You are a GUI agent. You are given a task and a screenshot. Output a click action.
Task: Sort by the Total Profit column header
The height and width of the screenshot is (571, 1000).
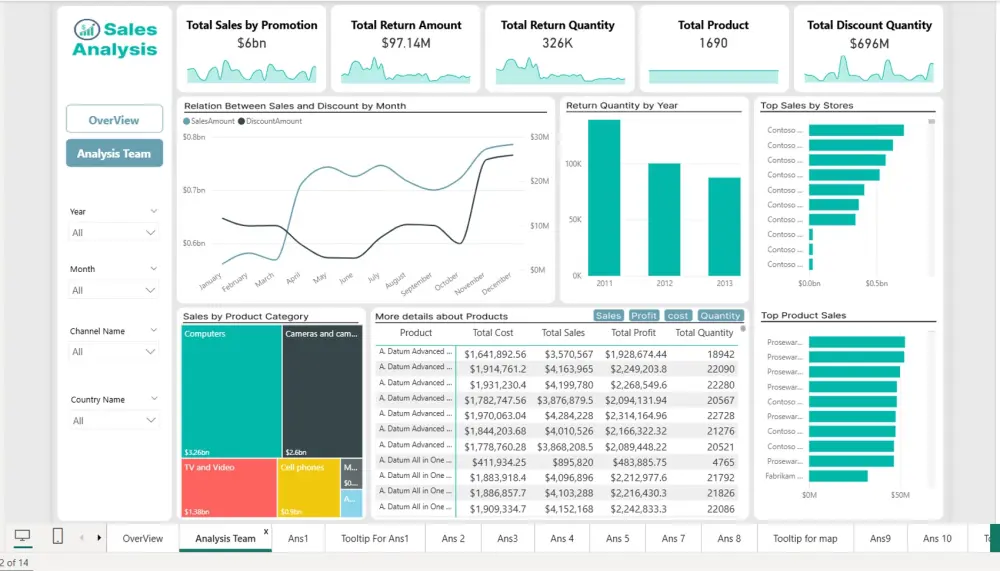633,333
